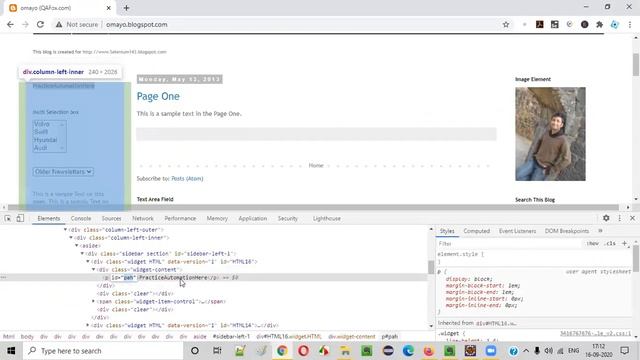
Task: Switch to the Computed styles tab
Action: click(476, 231)
